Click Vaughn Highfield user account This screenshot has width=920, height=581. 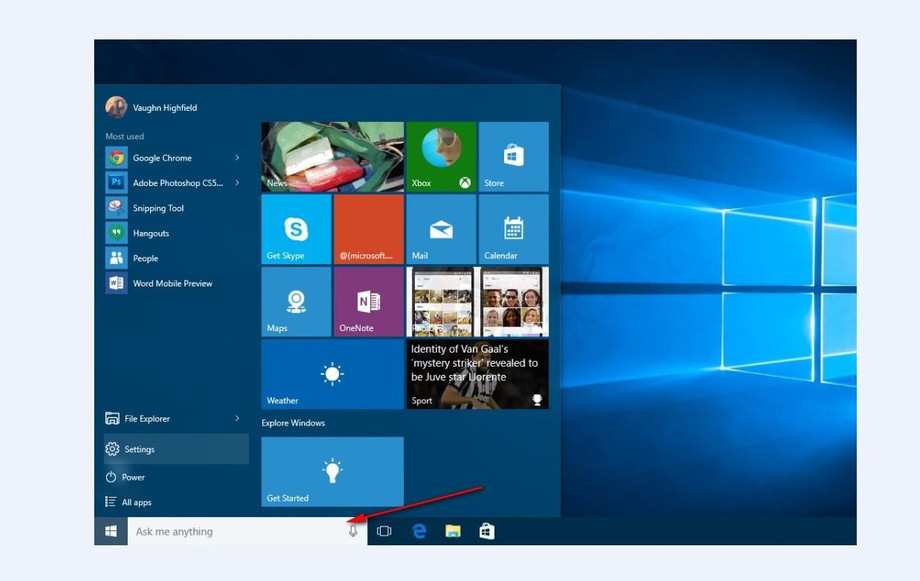[x=151, y=107]
